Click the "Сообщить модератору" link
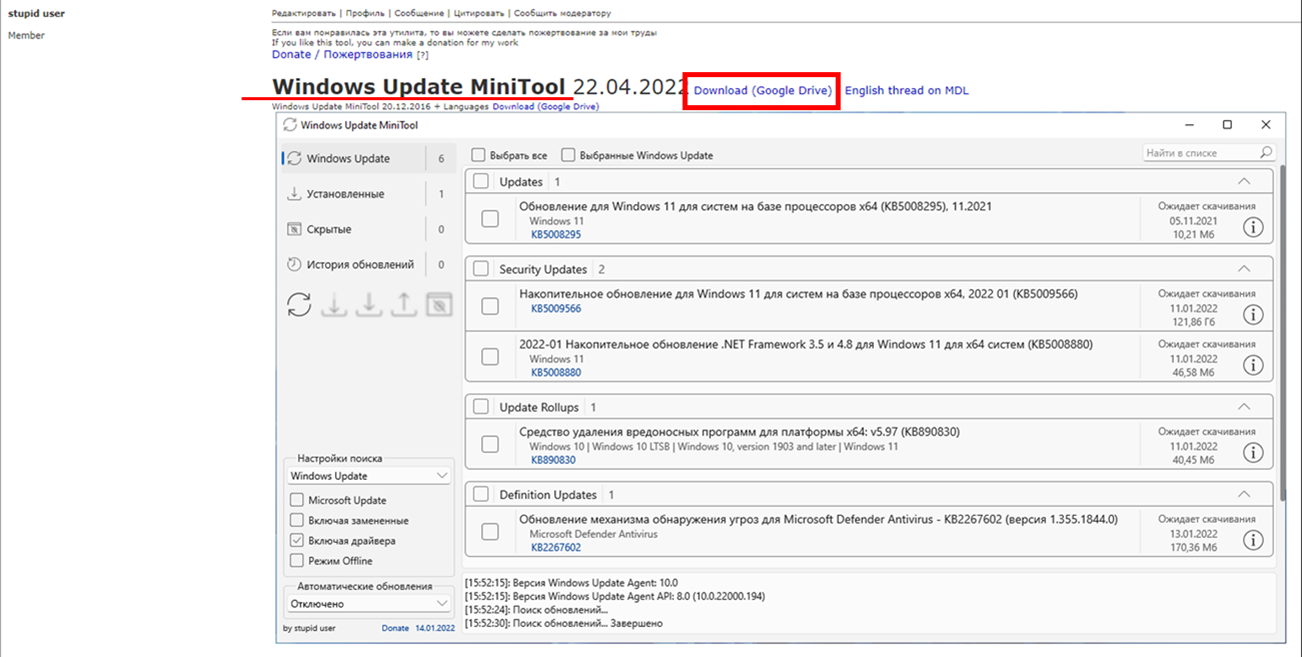 tap(562, 14)
